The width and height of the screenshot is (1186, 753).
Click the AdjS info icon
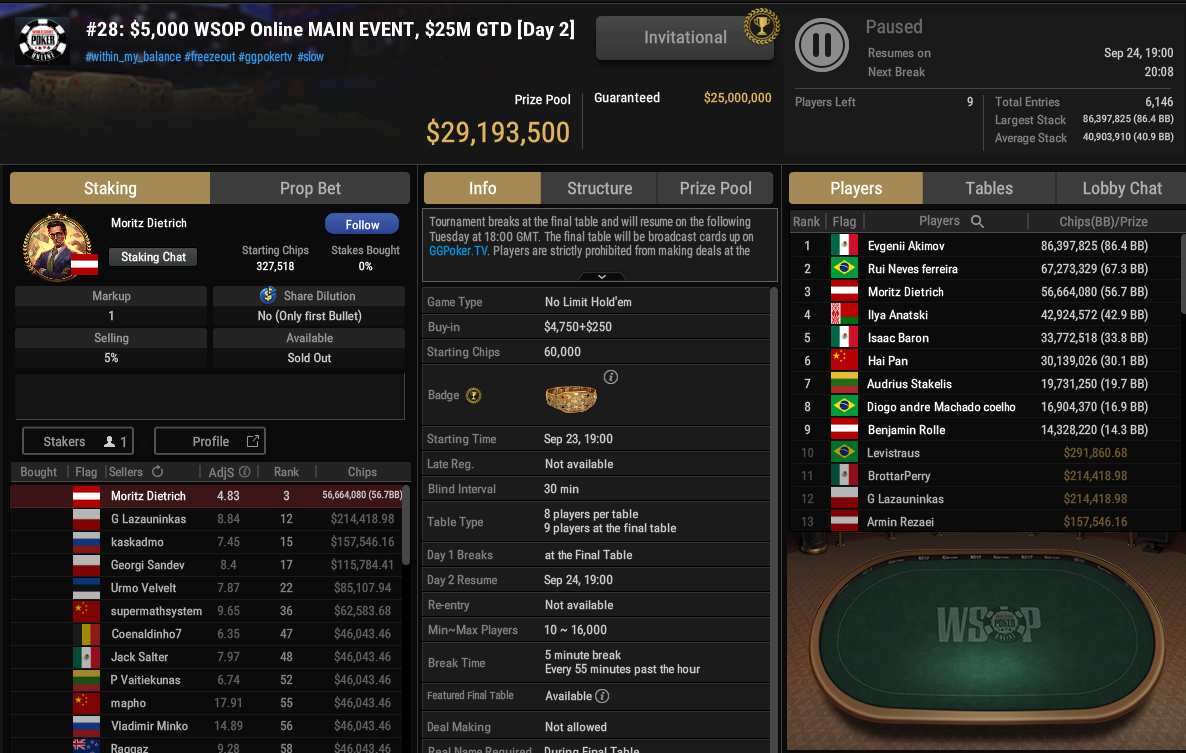coord(244,472)
